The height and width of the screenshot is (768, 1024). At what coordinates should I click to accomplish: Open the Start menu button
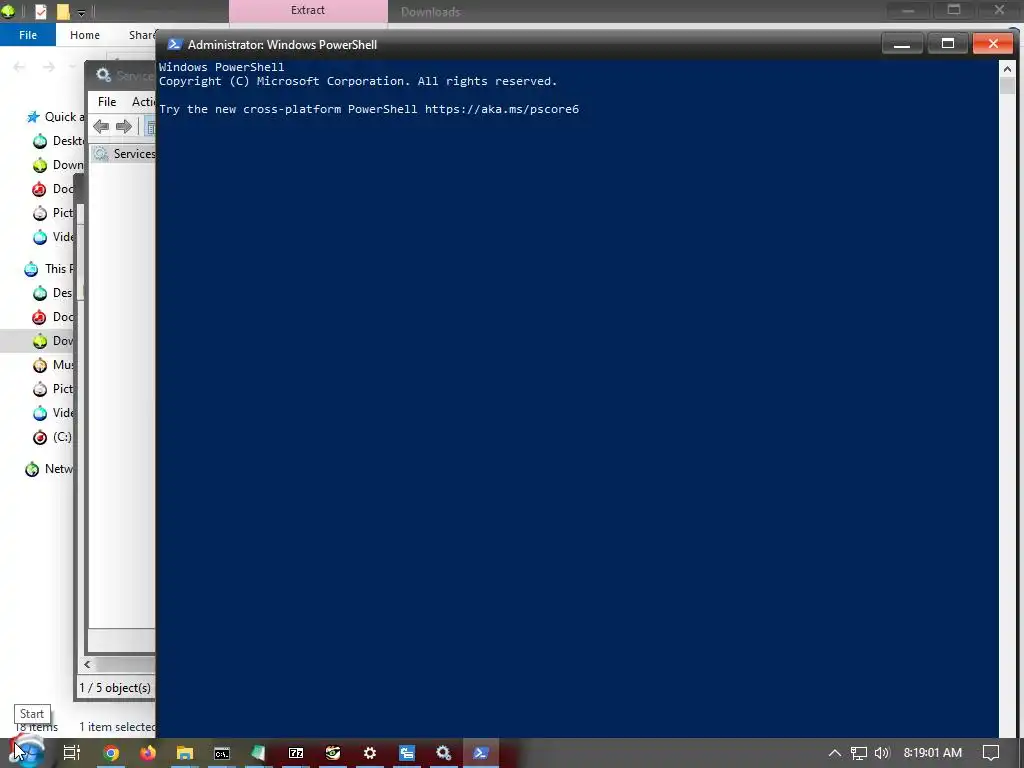26,752
